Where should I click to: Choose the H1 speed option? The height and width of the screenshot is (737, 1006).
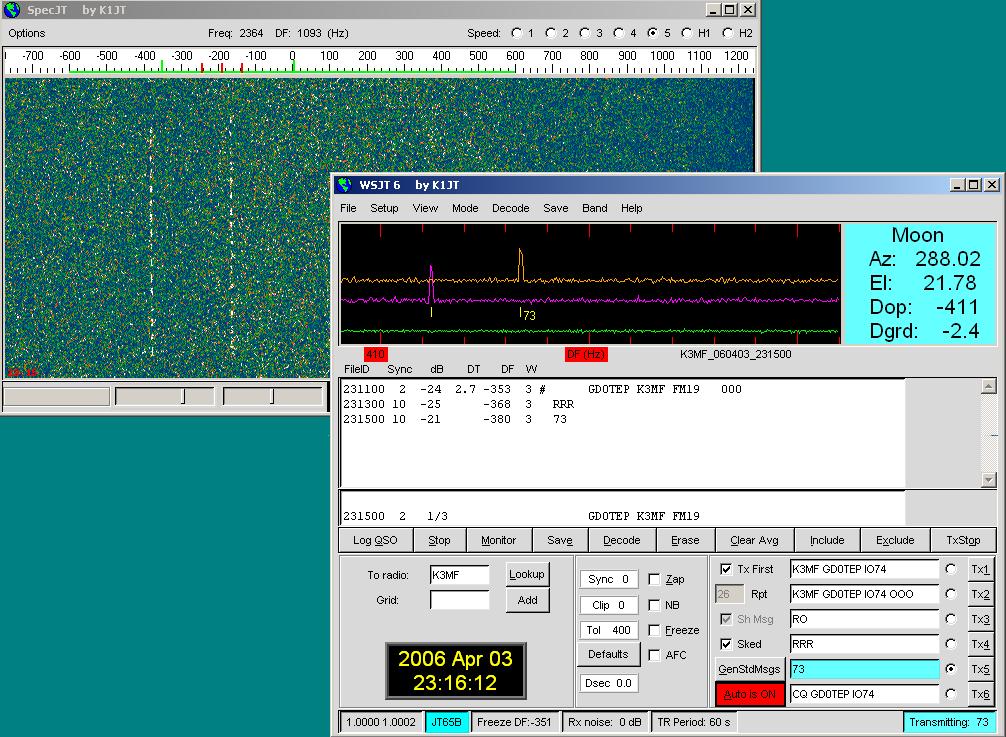pyautogui.click(x=686, y=33)
